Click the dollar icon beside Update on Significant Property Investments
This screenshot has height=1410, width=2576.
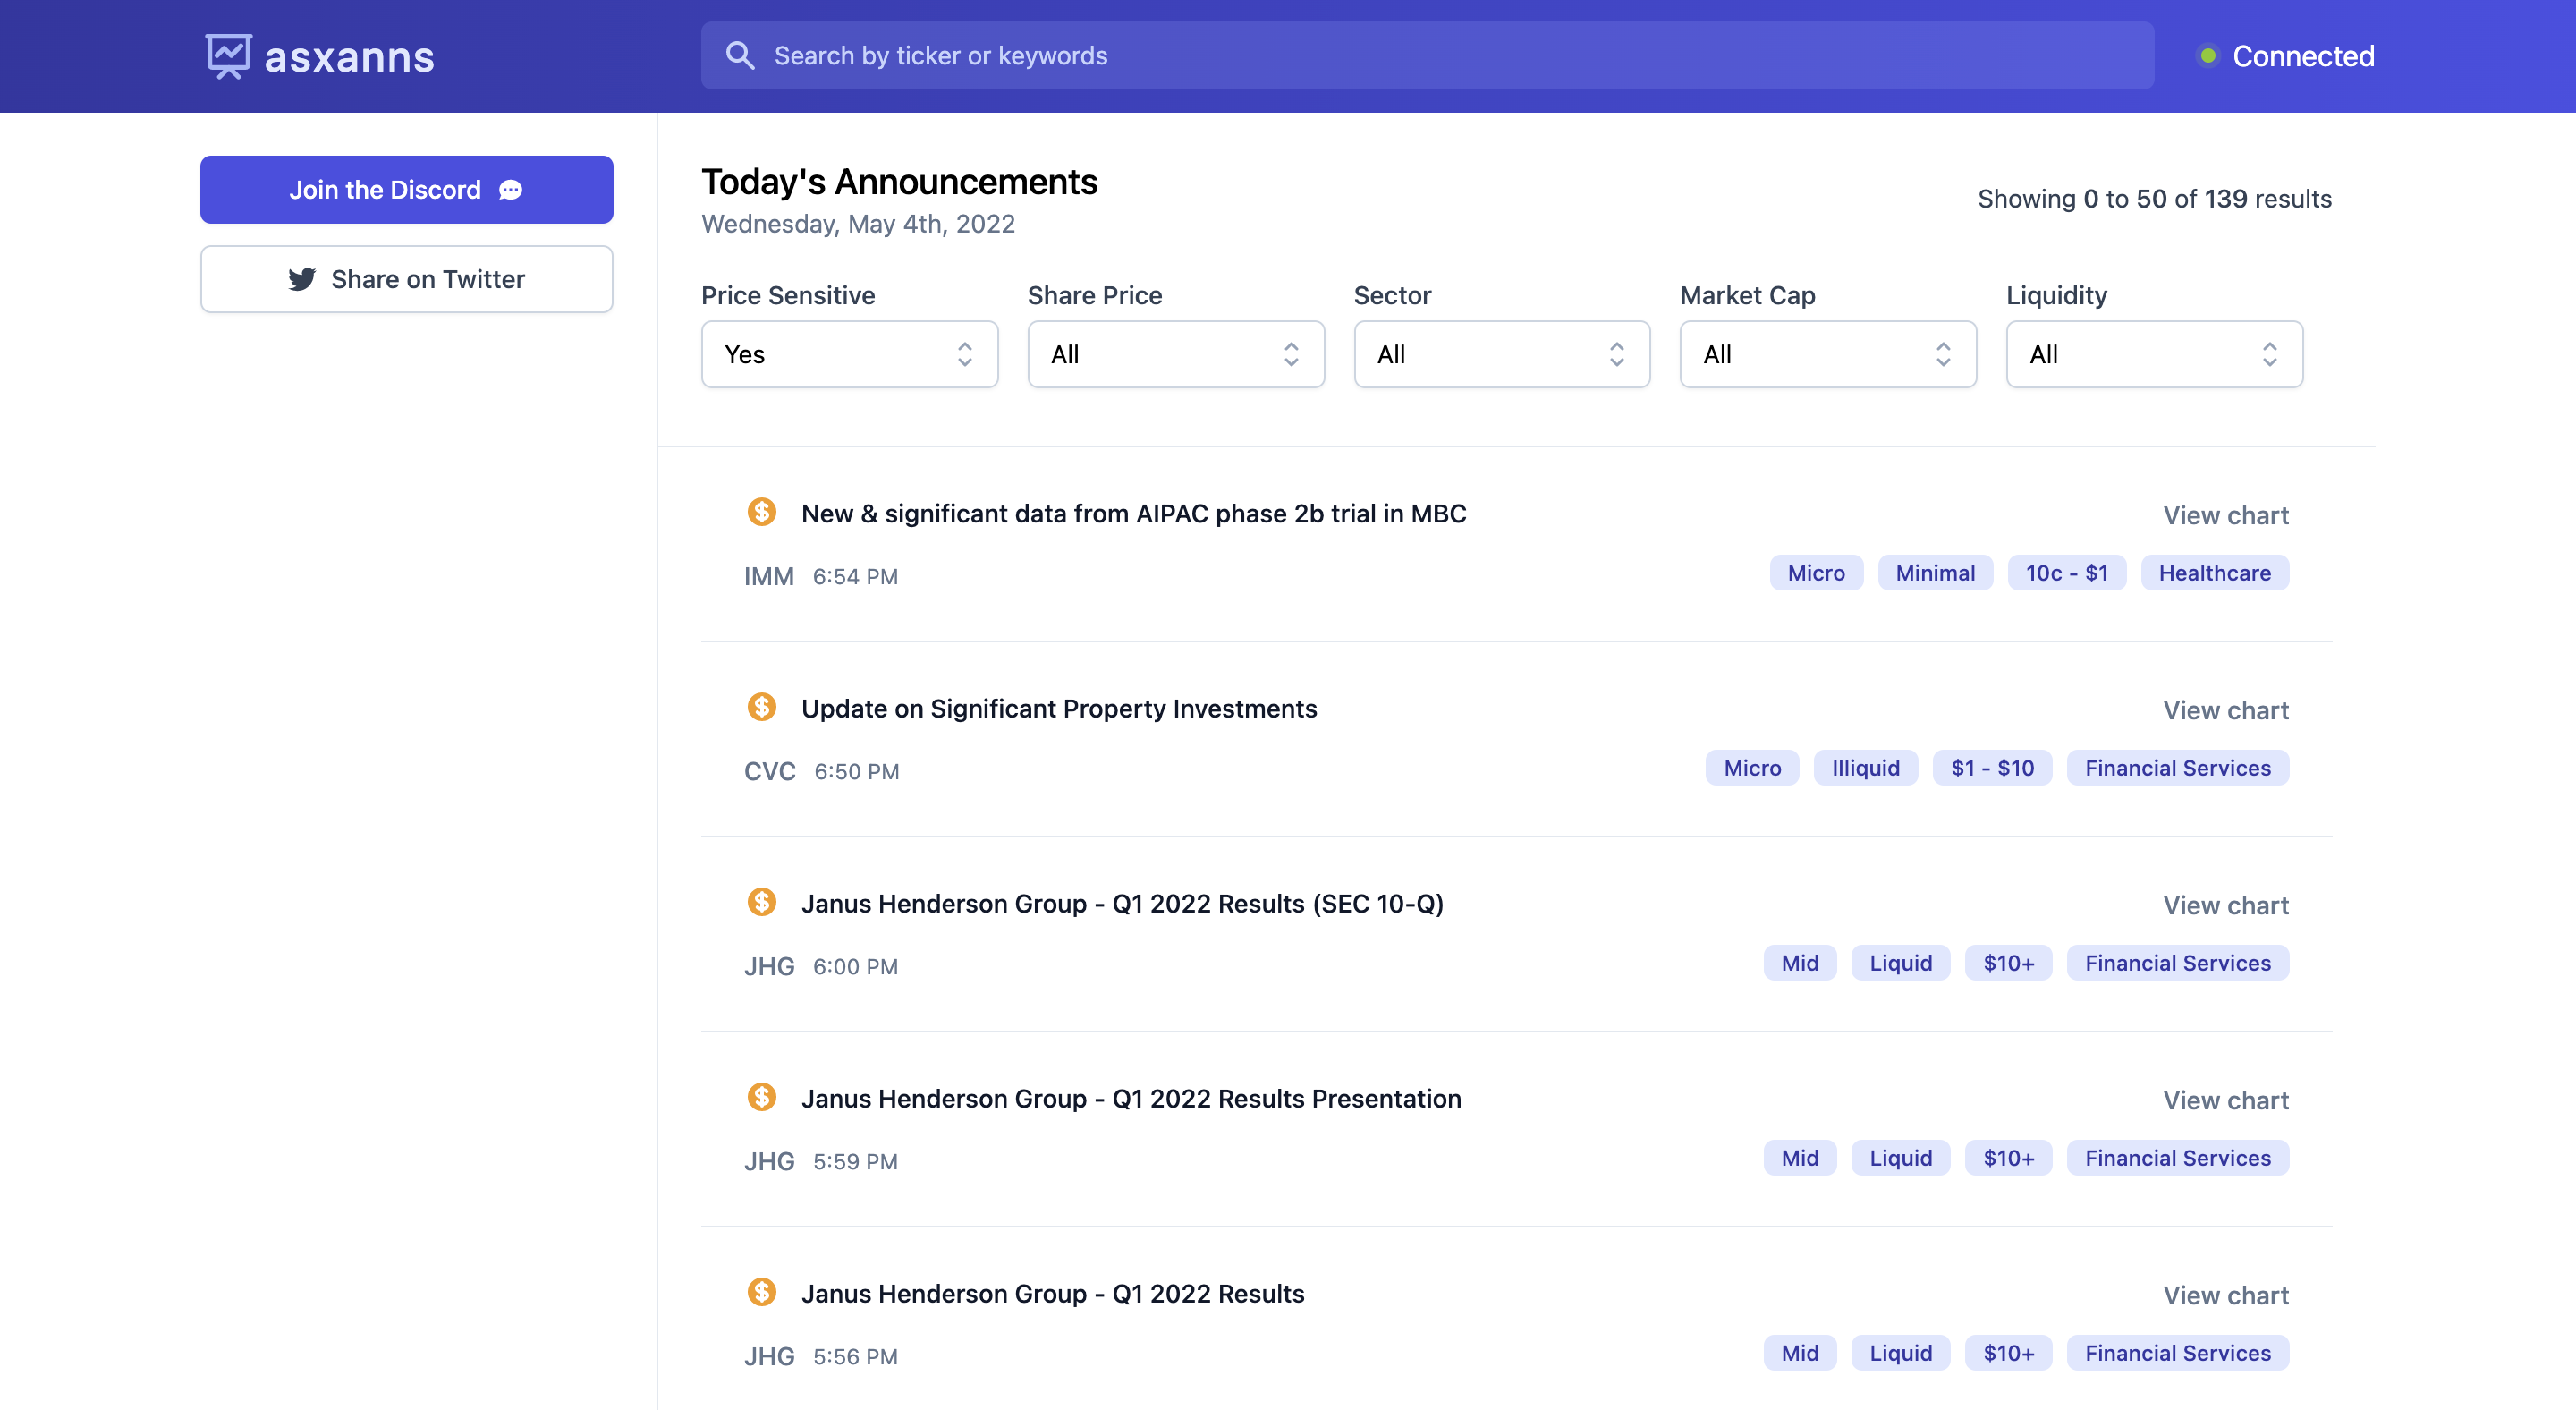(762, 707)
